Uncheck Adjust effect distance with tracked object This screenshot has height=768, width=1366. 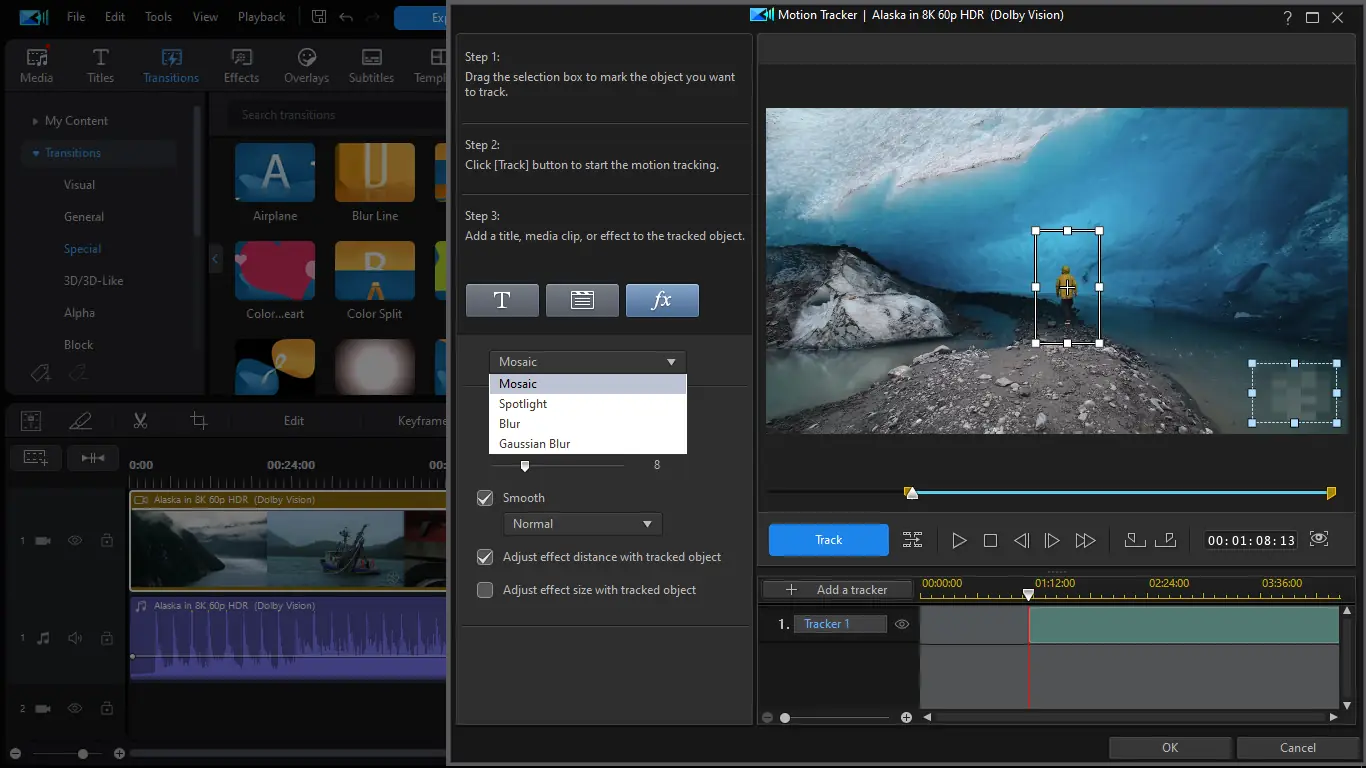[x=485, y=557]
